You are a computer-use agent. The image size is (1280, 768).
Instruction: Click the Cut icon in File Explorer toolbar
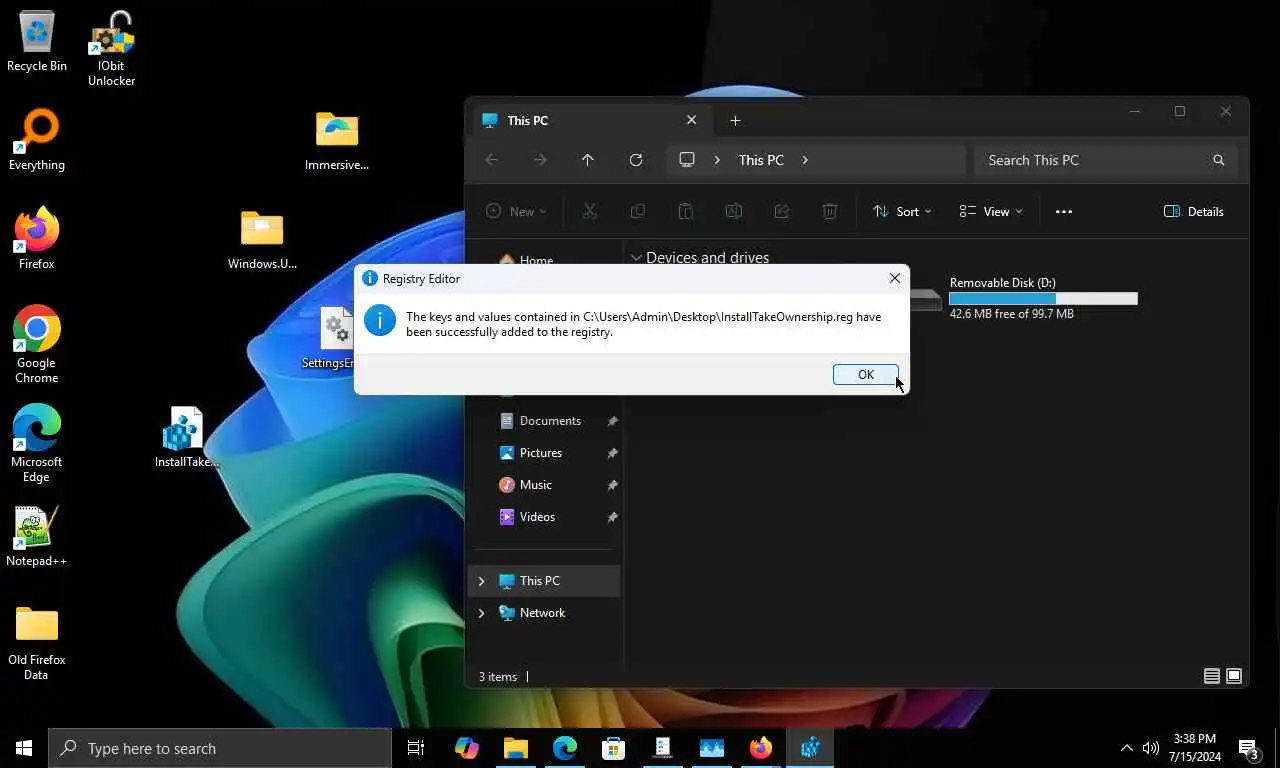589,211
